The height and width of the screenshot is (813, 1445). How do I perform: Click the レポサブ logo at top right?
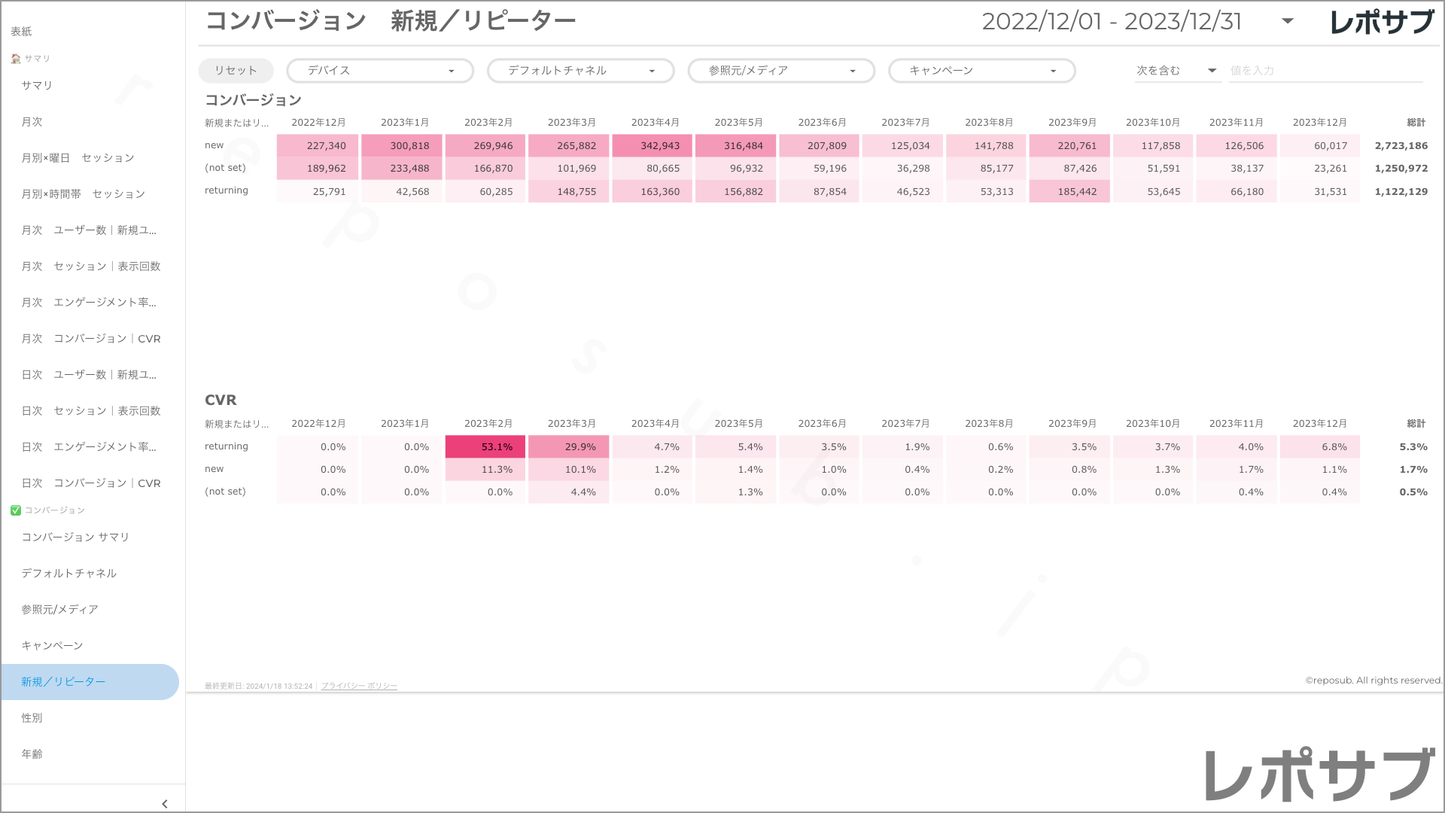(x=1381, y=22)
